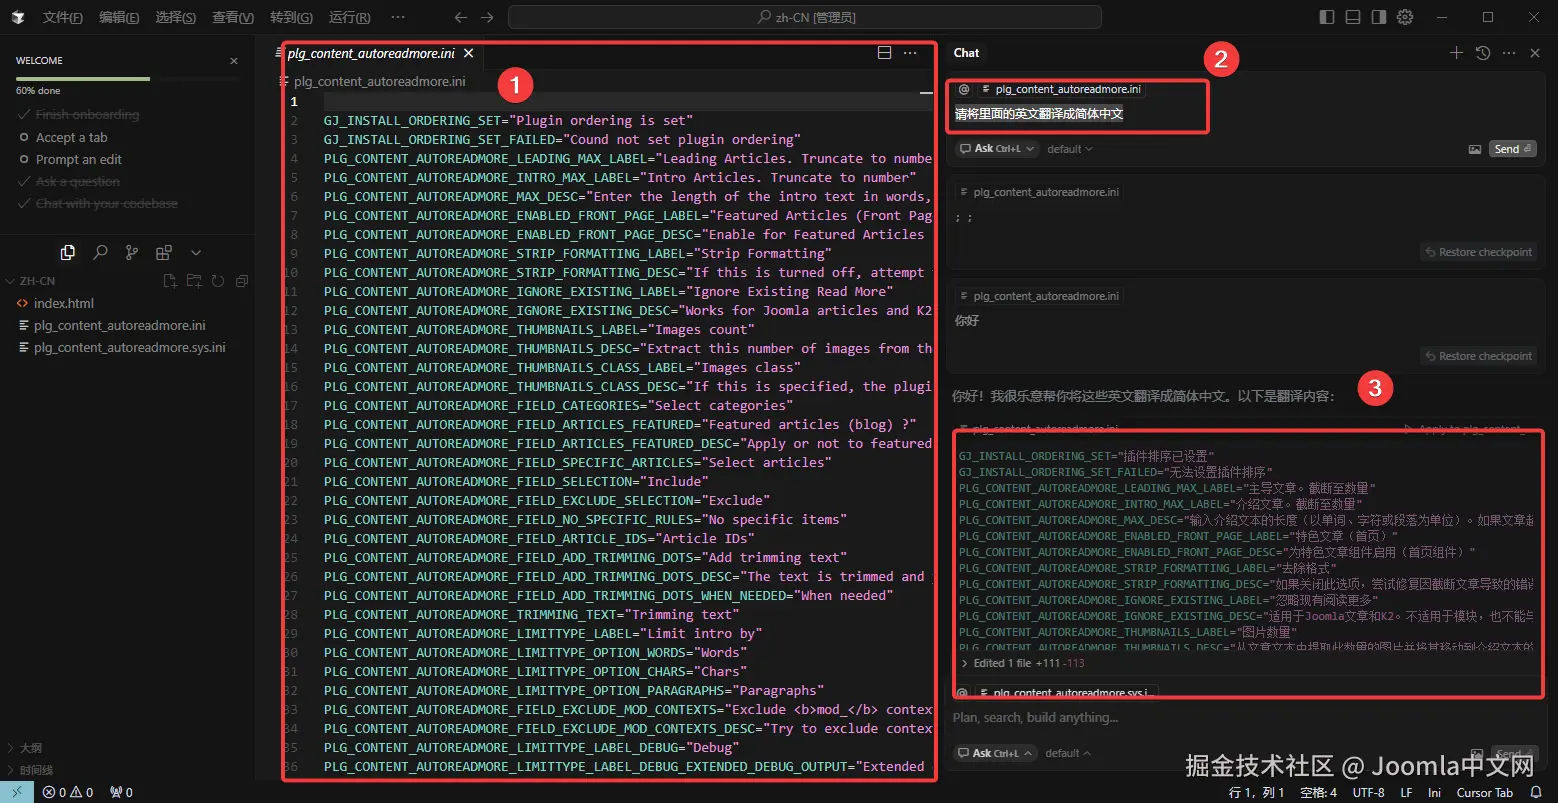Viewport: 1558px width, 803px height.
Task: Close the Chat panel
Action: 1535,53
